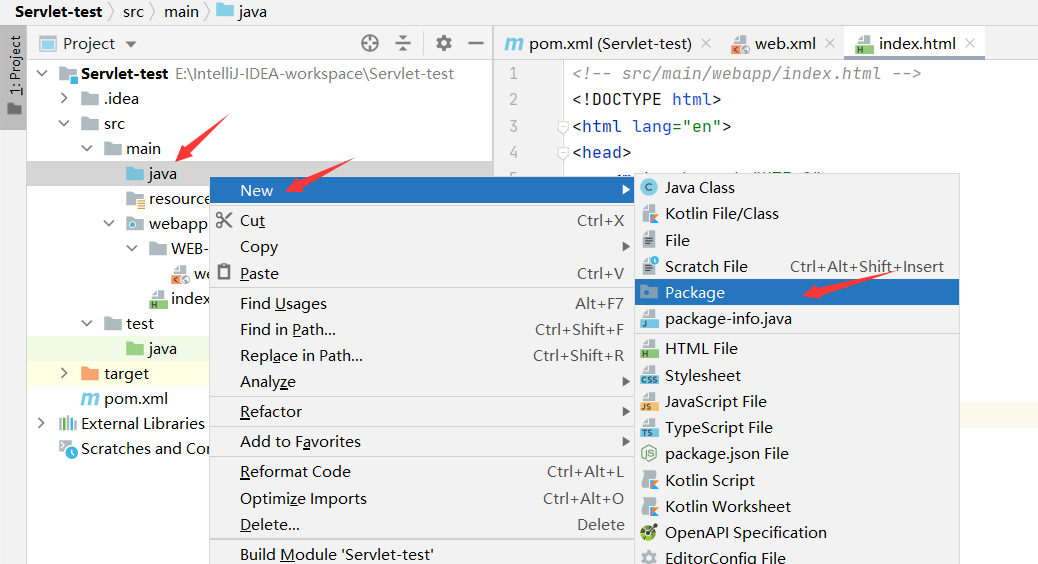Screen dimensions: 1038x564
Task: Click the package-info.java icon
Action: pos(649,319)
